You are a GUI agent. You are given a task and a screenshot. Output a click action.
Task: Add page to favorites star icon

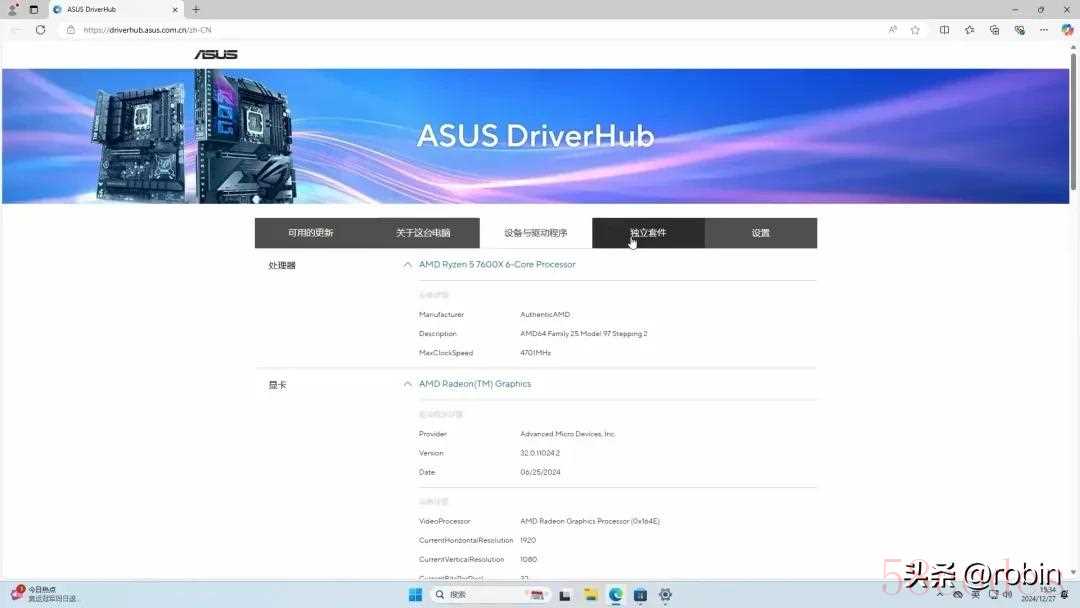pos(915,30)
